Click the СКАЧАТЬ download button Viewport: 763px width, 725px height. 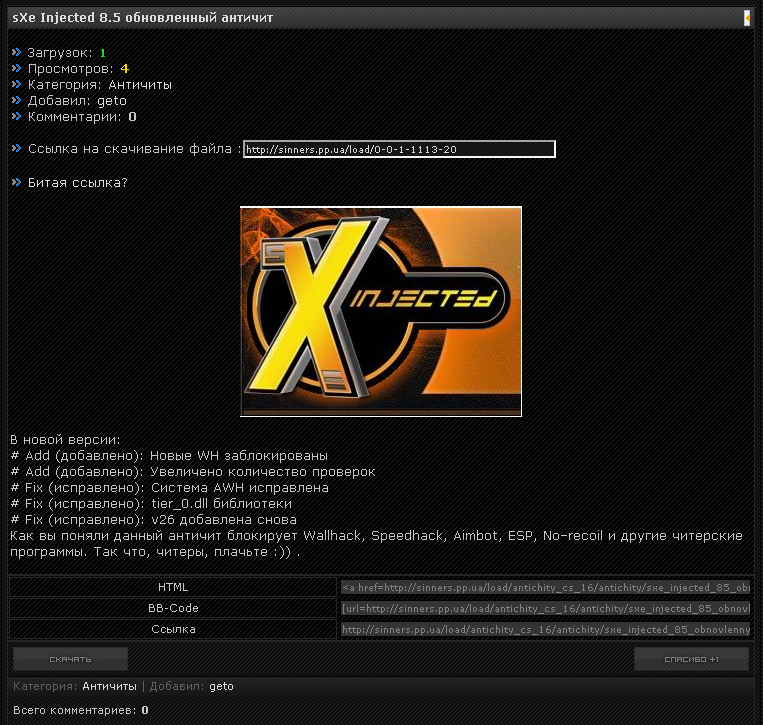click(71, 659)
